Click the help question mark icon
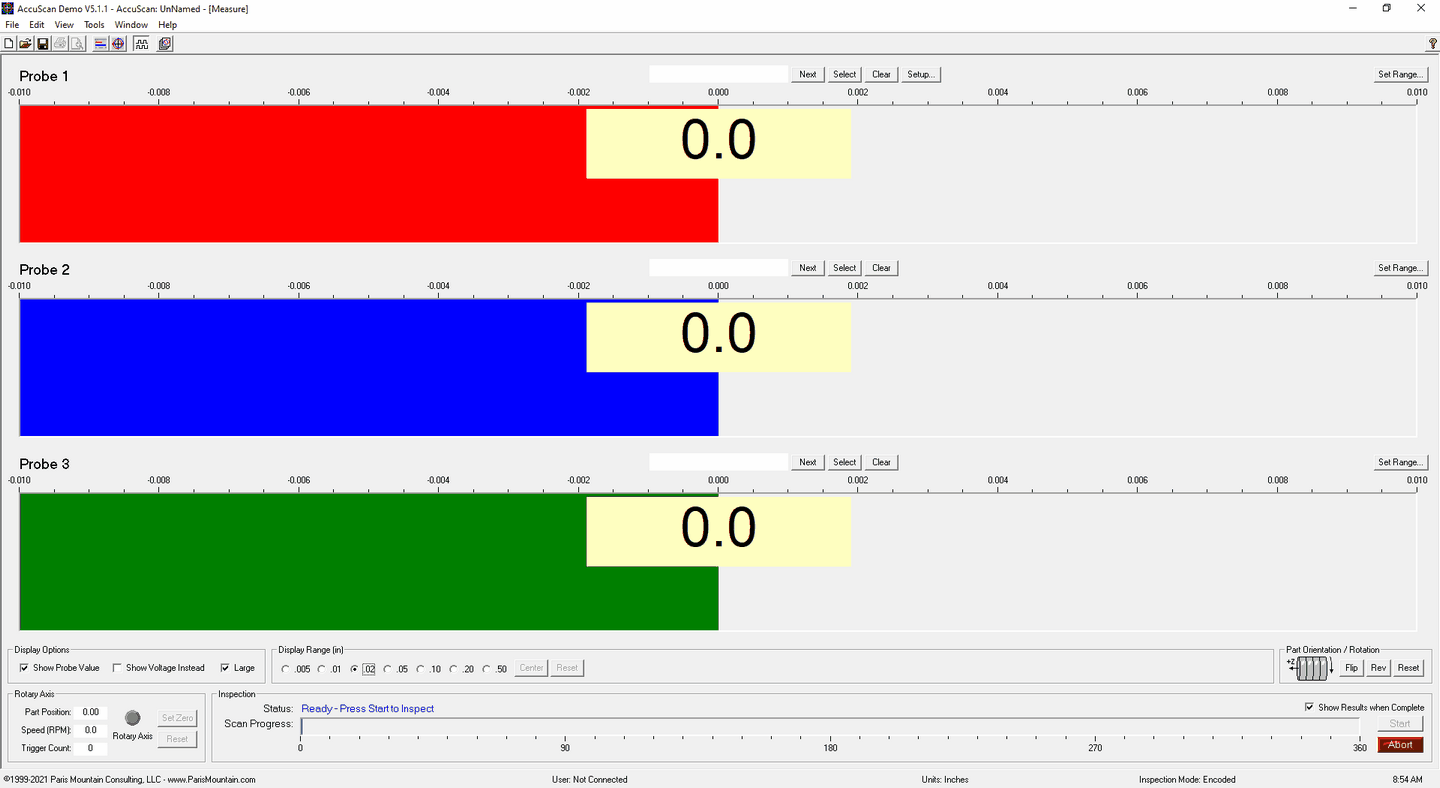The width and height of the screenshot is (1440, 788). [x=1432, y=44]
